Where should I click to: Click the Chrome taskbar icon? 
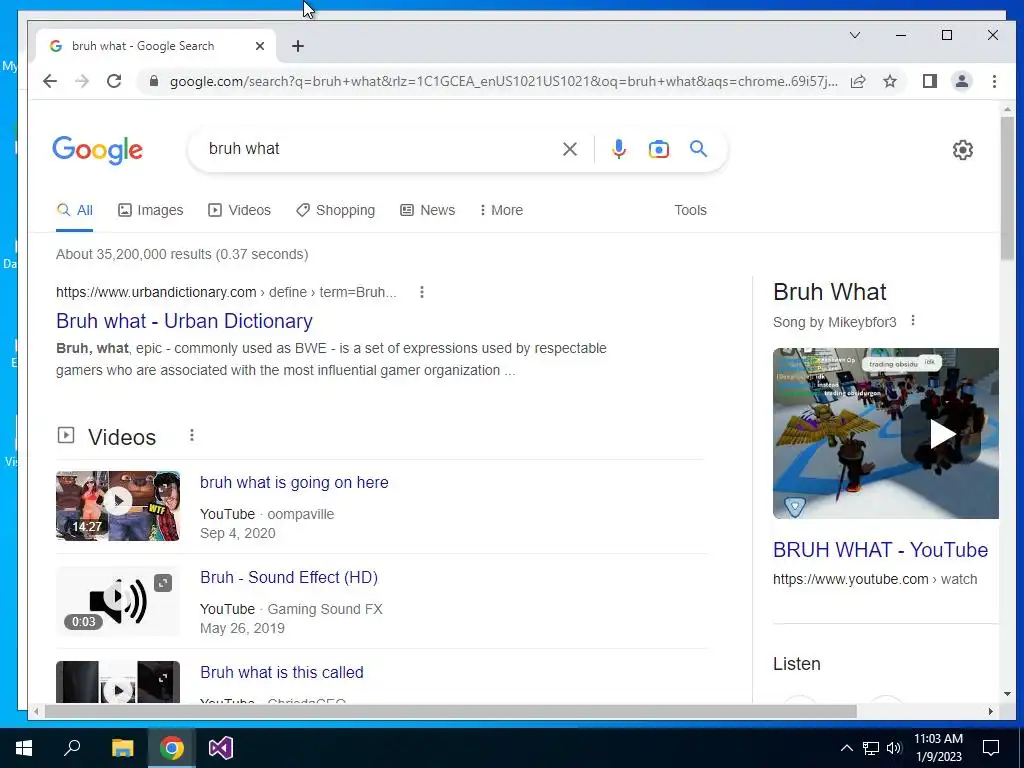172,748
